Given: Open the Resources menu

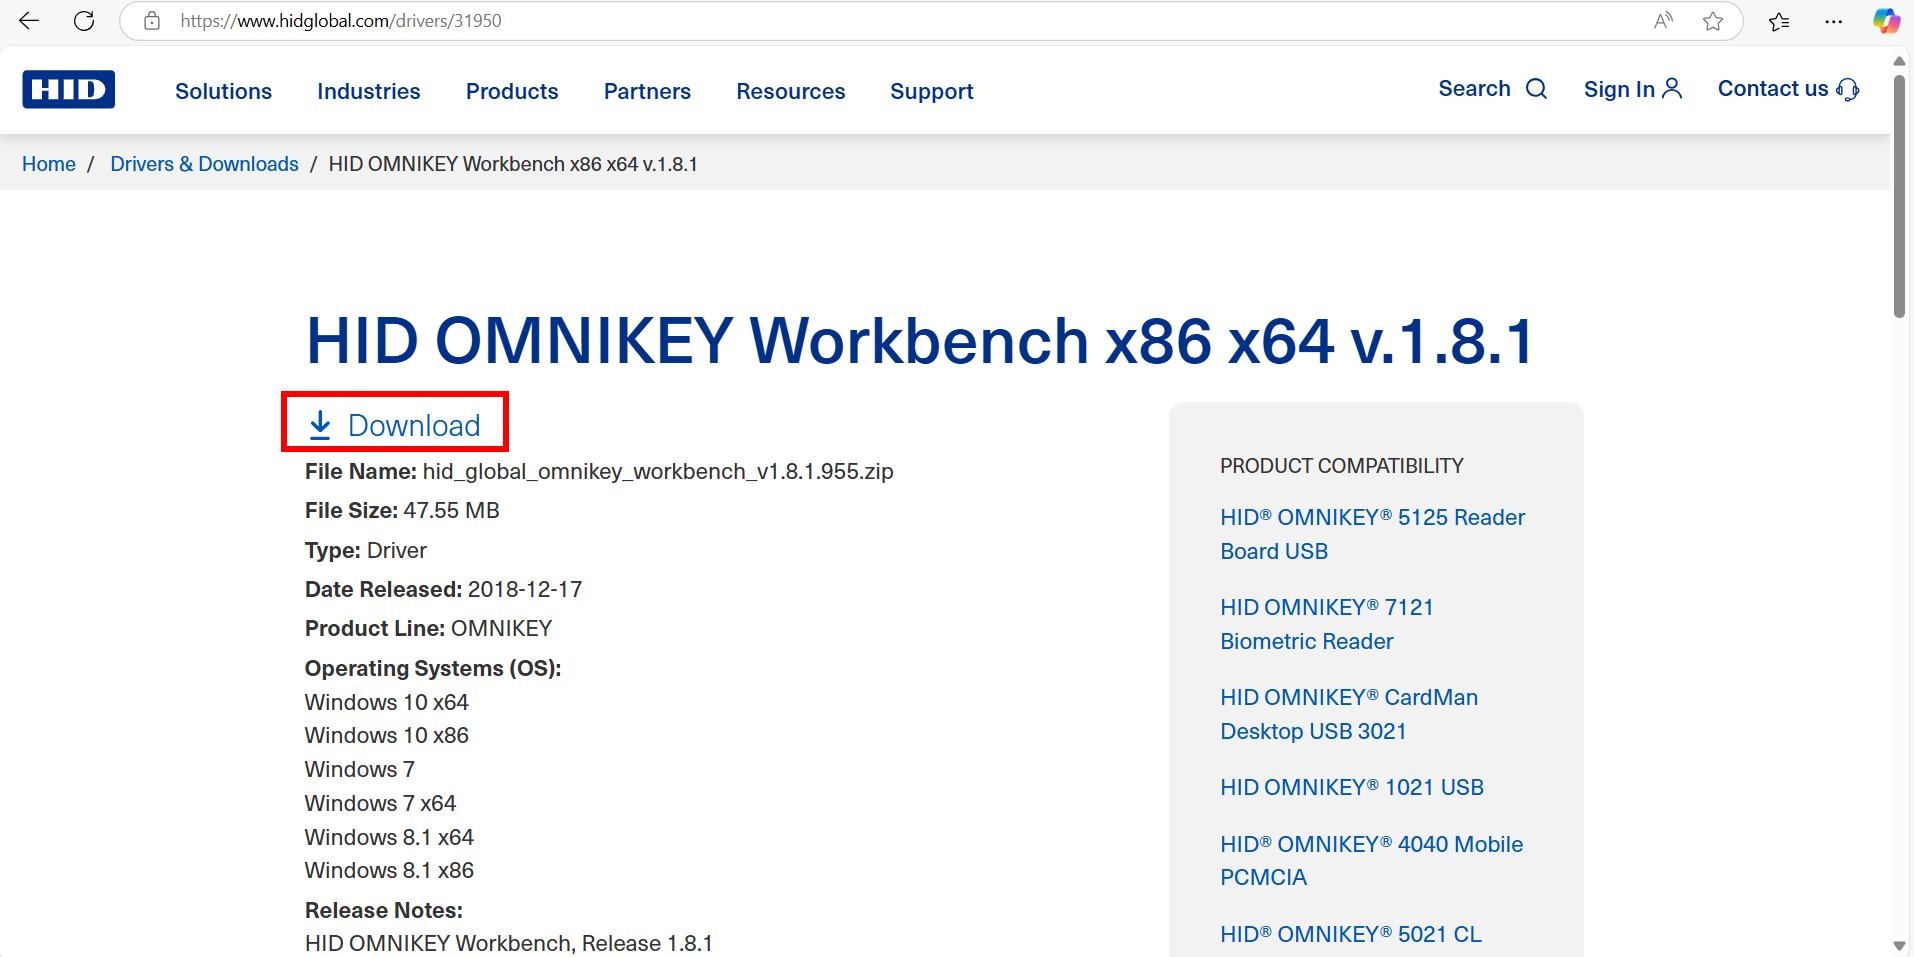Looking at the screenshot, I should pos(791,91).
